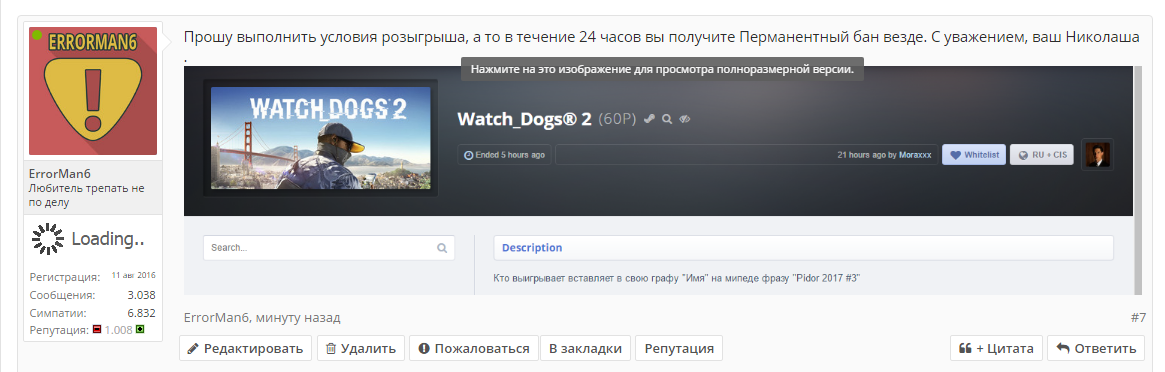Click the 'Ended 5 hours ago' label

(504, 154)
